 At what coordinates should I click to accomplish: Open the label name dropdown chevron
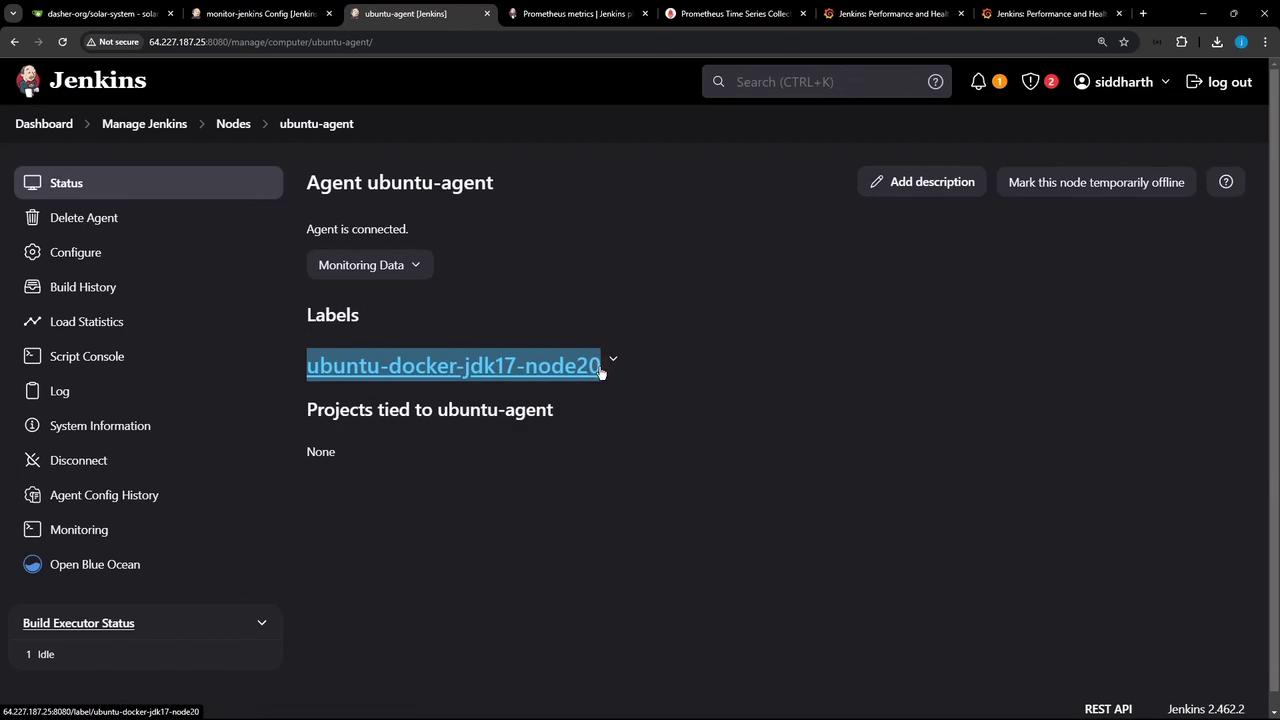click(613, 358)
